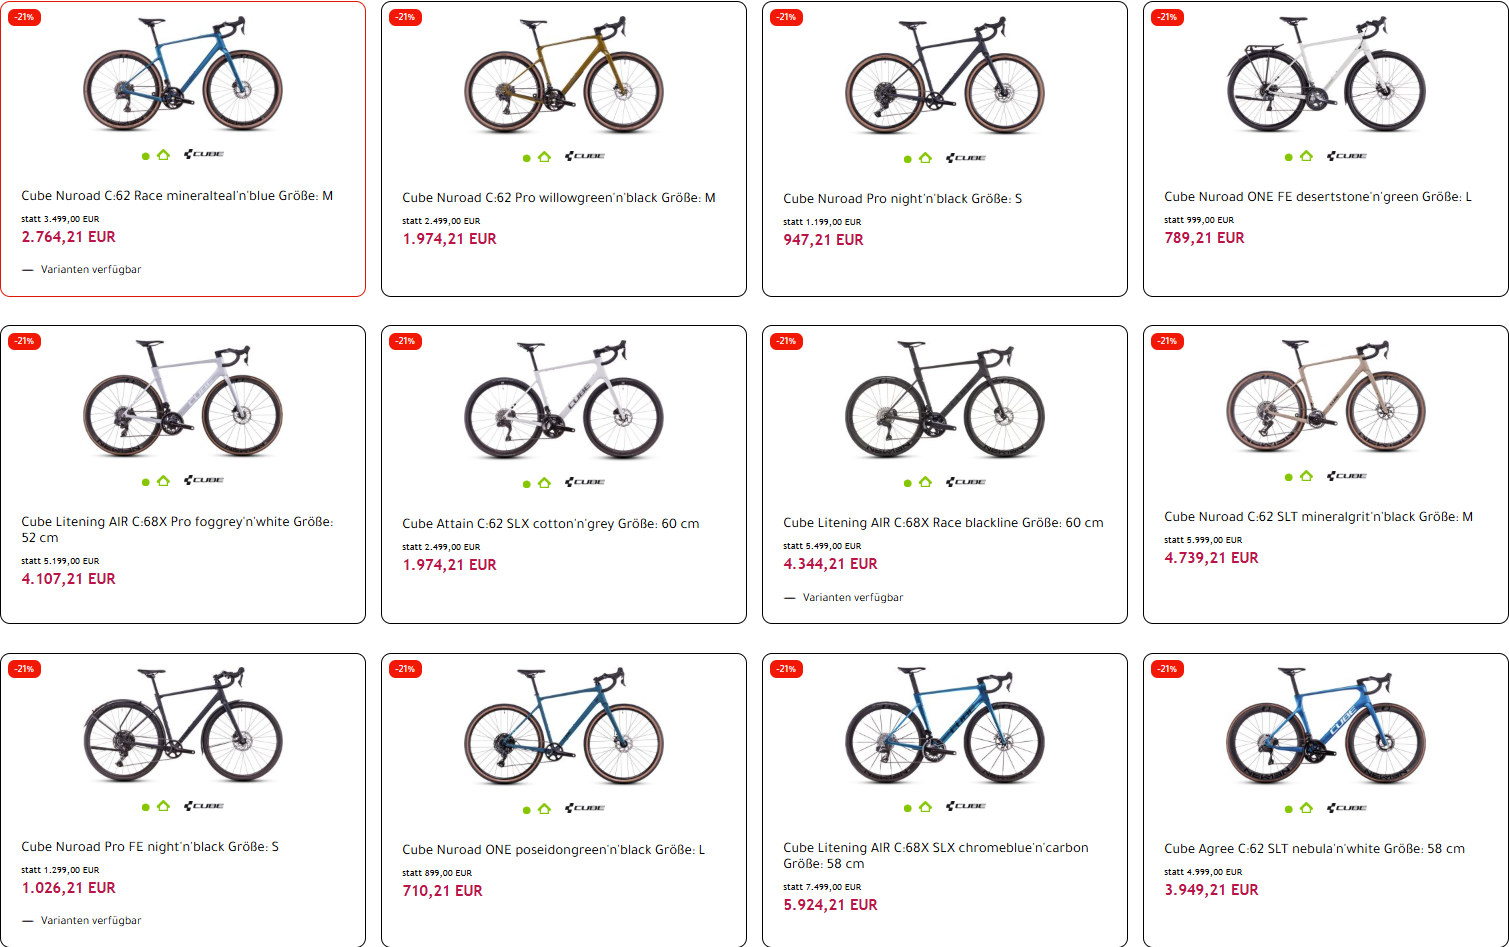Open the Cube Nuroad C:62 Pro willowgreen title link
The height and width of the screenshot is (947, 1509).
(x=558, y=198)
